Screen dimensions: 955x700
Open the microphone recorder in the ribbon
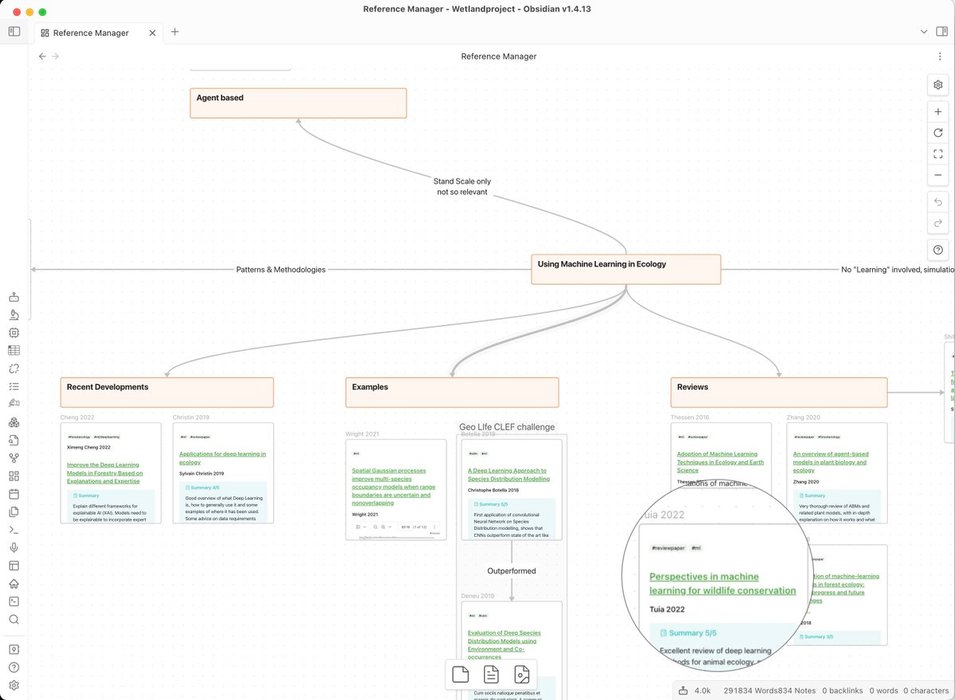pyautogui.click(x=14, y=547)
